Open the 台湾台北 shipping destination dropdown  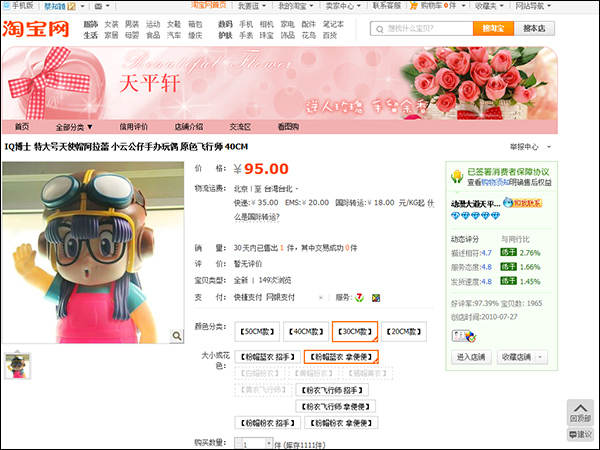[x=281, y=189]
